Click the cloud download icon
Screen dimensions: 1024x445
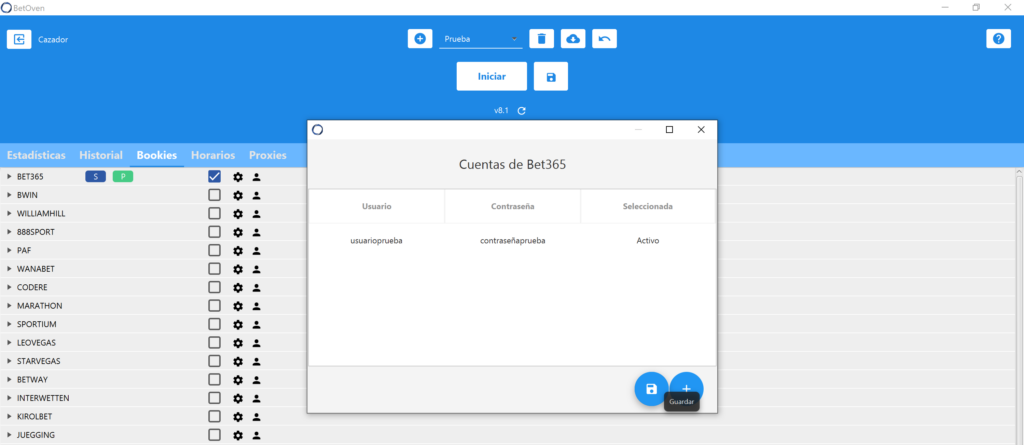pos(573,39)
